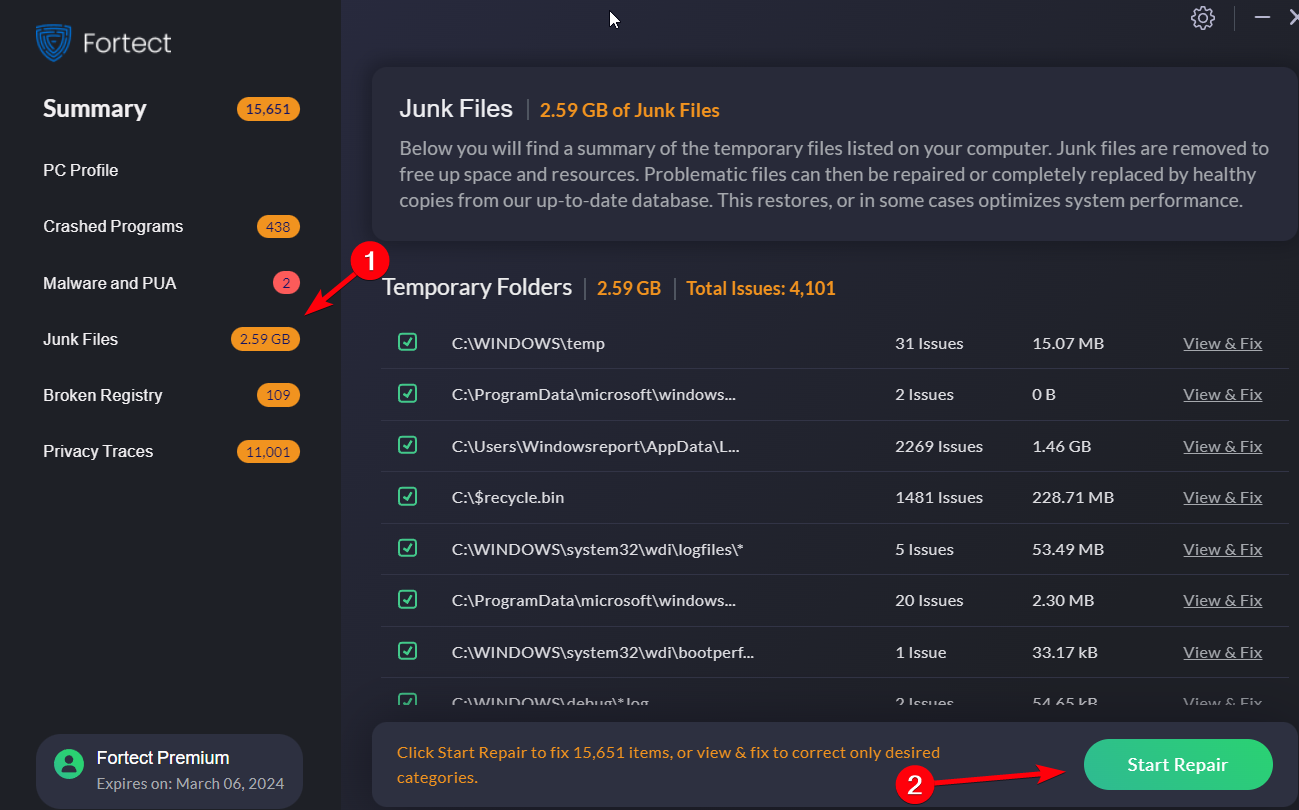
Task: Click the 53.49 MB size value
Action: [x=1068, y=549]
